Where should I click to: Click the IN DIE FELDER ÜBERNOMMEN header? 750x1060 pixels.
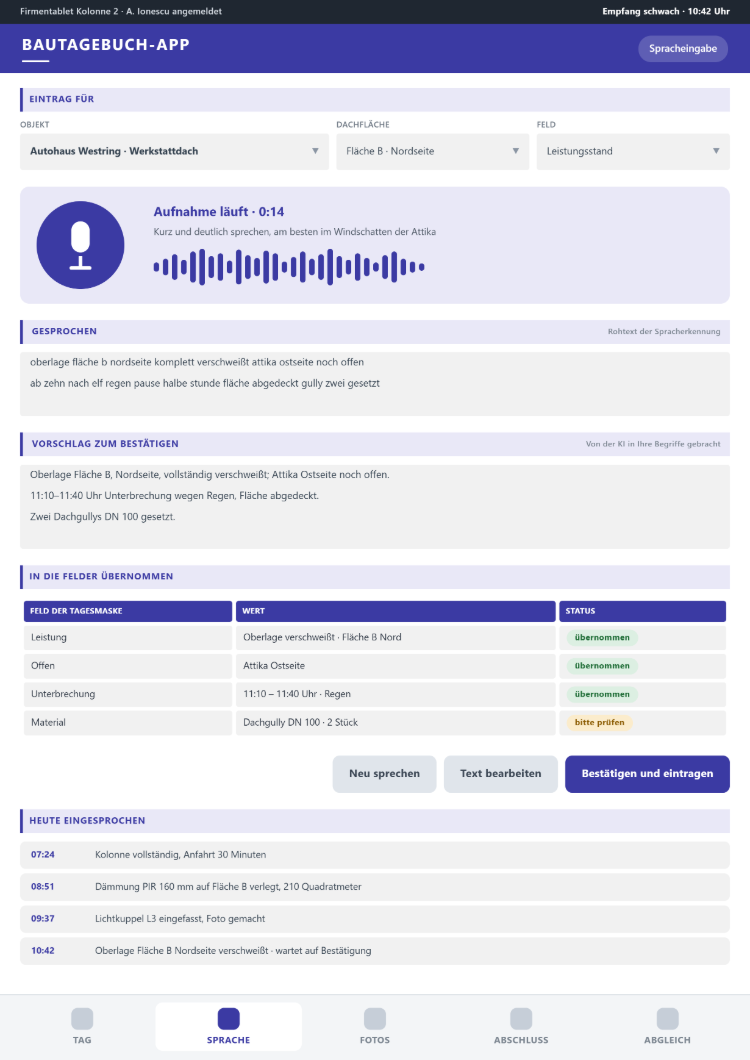(375, 577)
